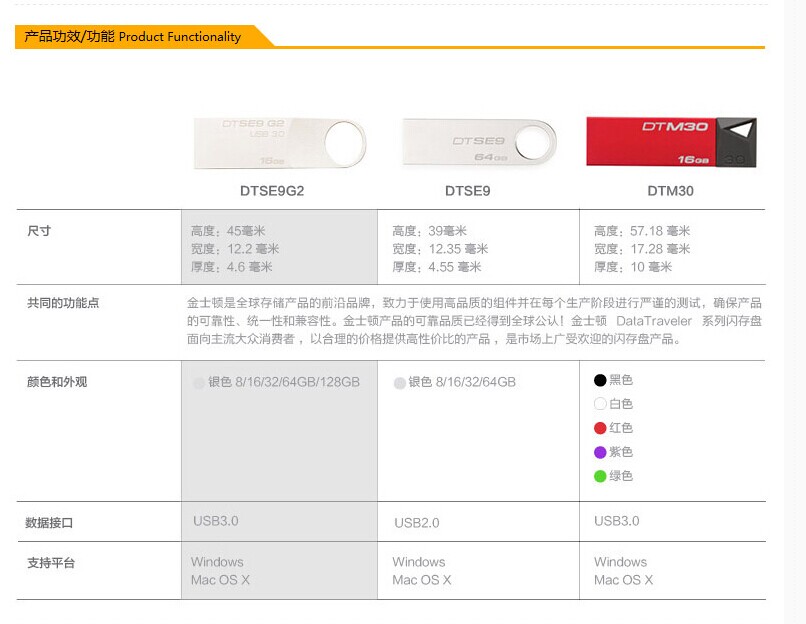Click the DTSE9 product name label

click(467, 191)
